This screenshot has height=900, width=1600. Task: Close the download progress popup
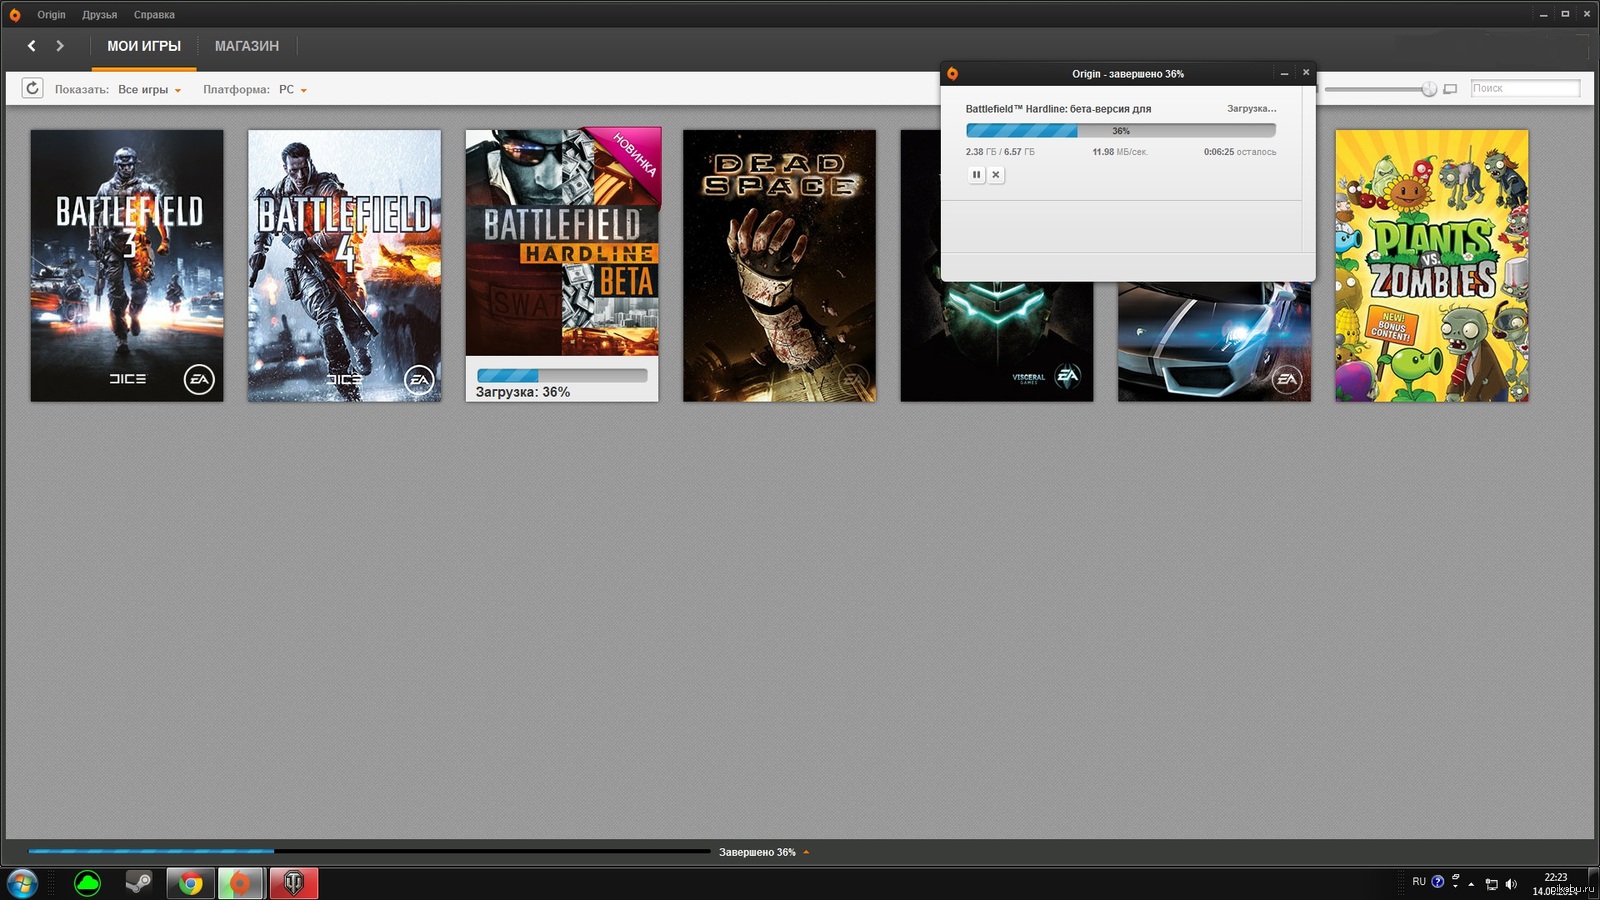point(1306,72)
